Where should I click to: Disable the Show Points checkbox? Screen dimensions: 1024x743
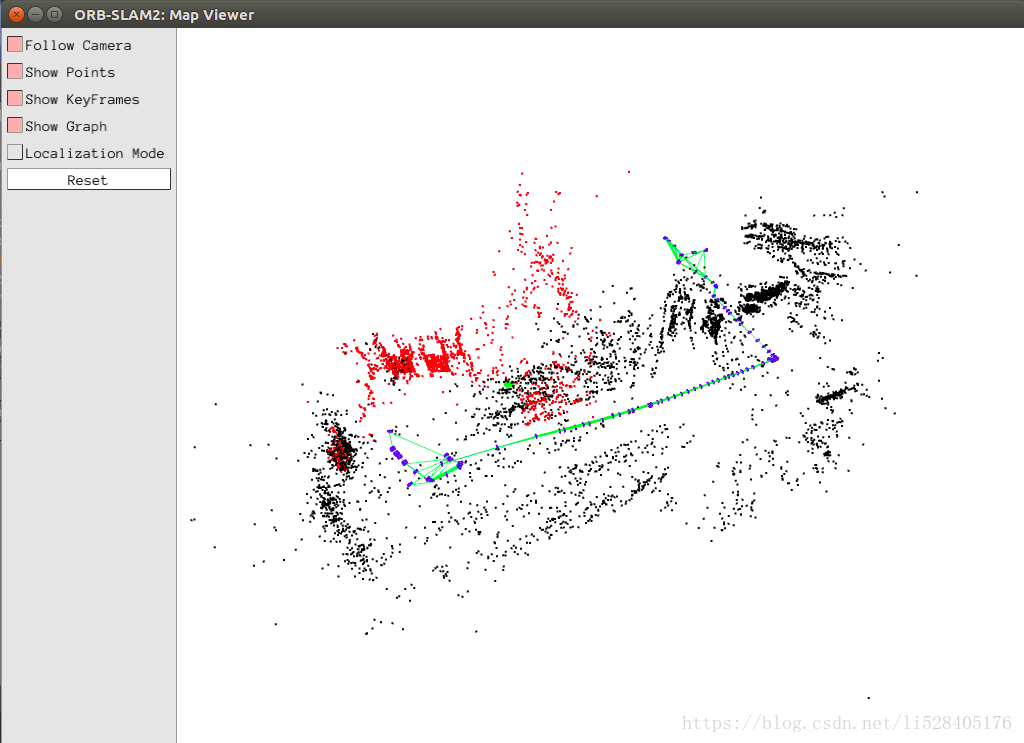[15, 71]
